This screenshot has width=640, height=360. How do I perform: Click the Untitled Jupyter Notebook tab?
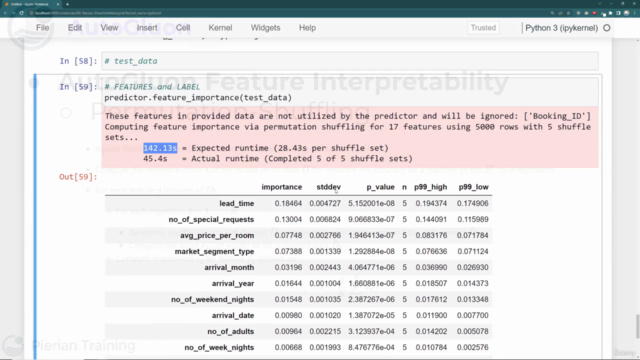[x=31, y=4]
